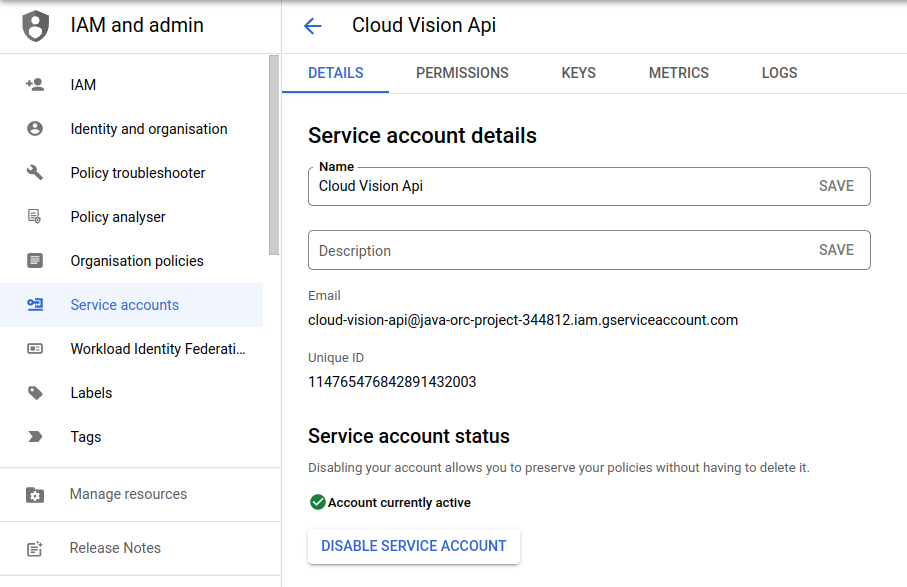
Task: Click the Organisation policies list icon
Action: point(35,261)
